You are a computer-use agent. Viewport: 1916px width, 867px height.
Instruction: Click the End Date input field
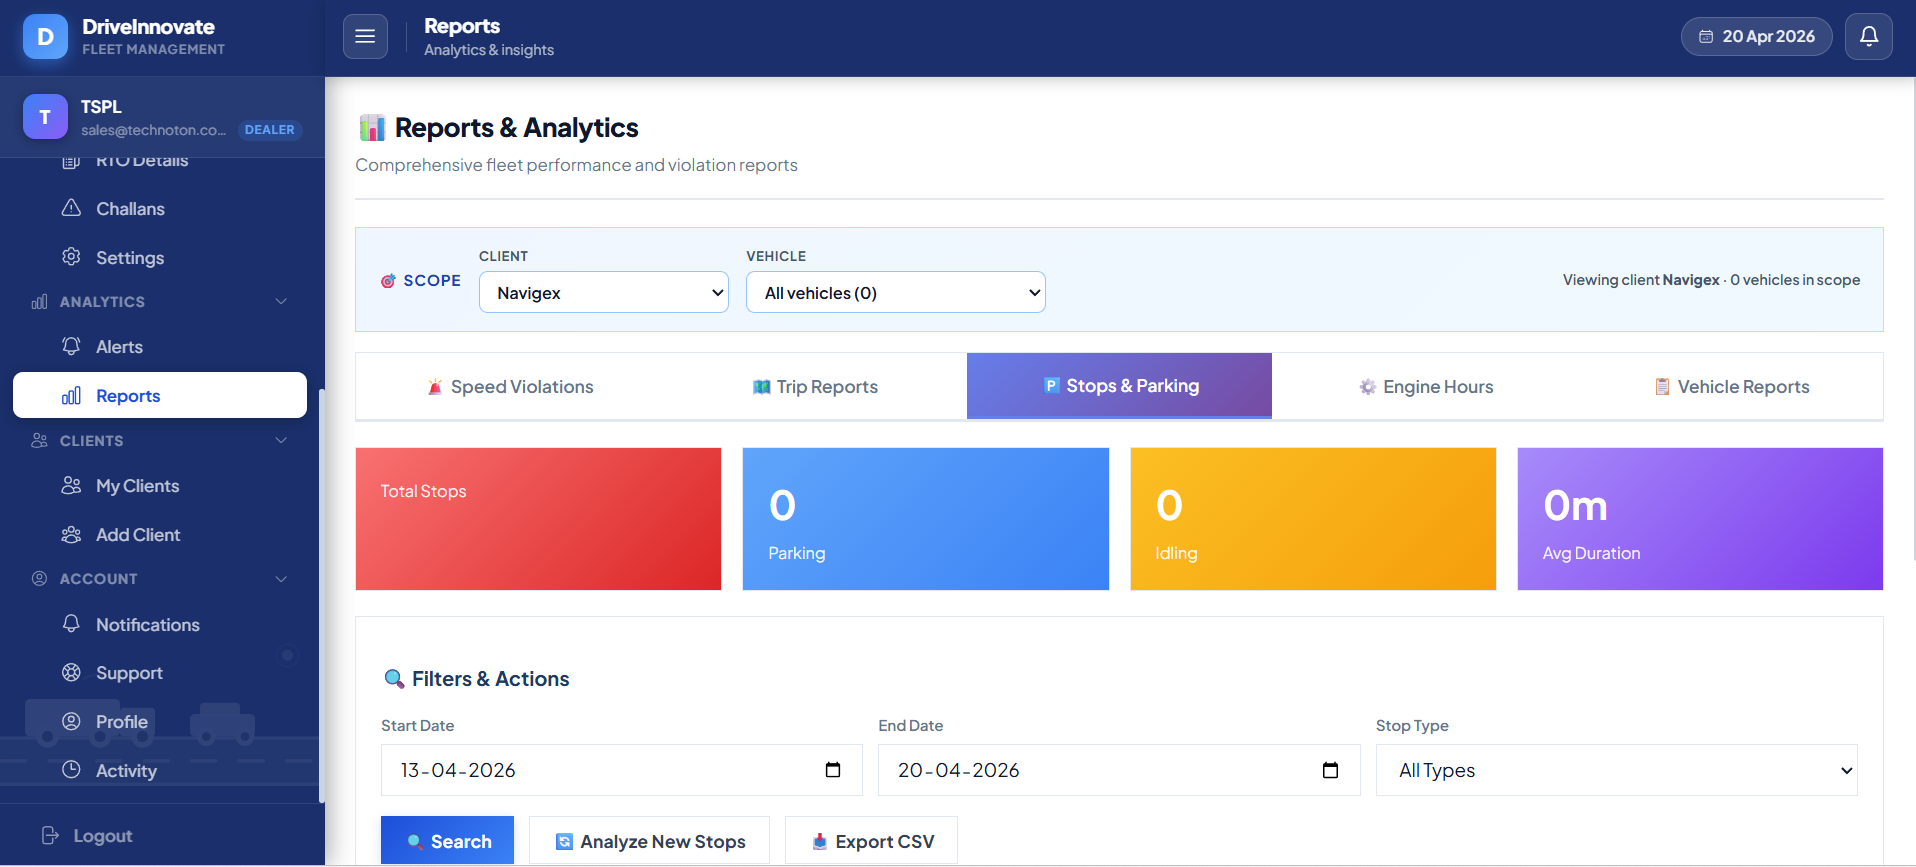pos(1119,770)
